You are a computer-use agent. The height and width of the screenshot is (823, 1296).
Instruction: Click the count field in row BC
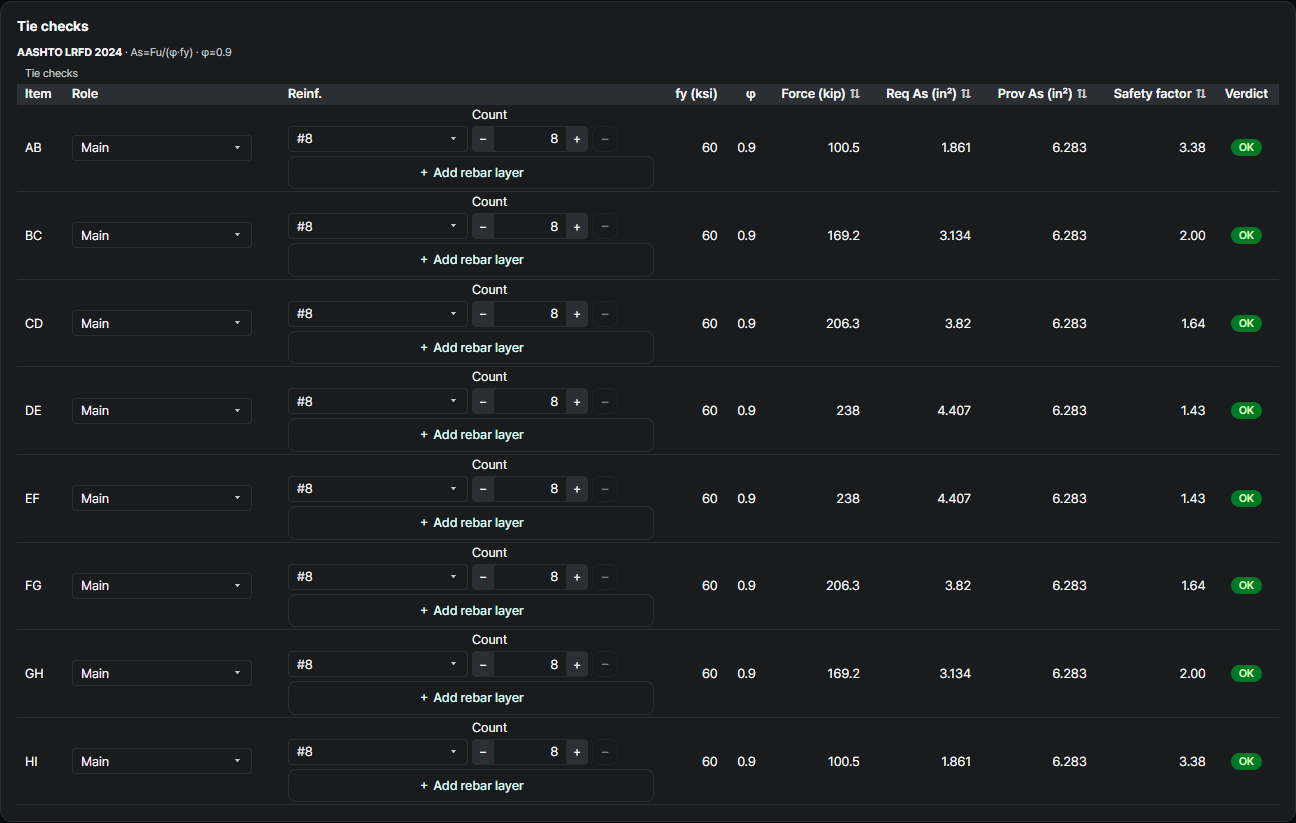[530, 227]
